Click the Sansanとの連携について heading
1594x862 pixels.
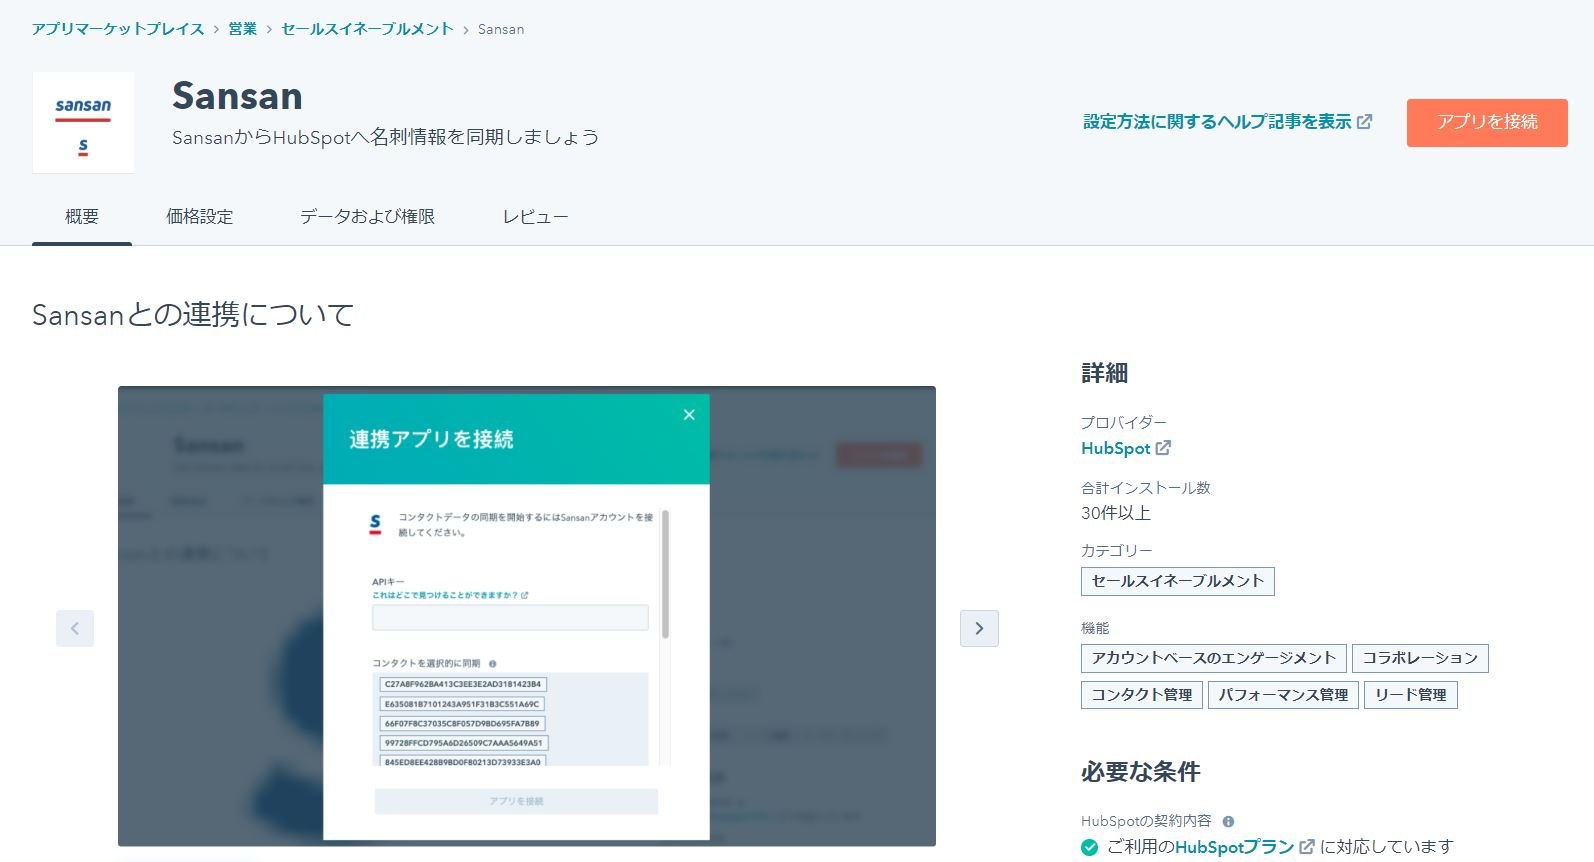click(193, 315)
